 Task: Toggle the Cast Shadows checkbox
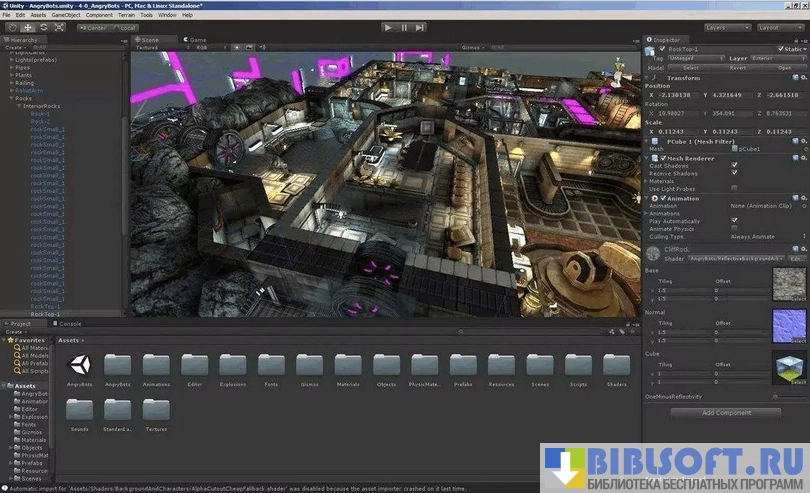point(734,165)
